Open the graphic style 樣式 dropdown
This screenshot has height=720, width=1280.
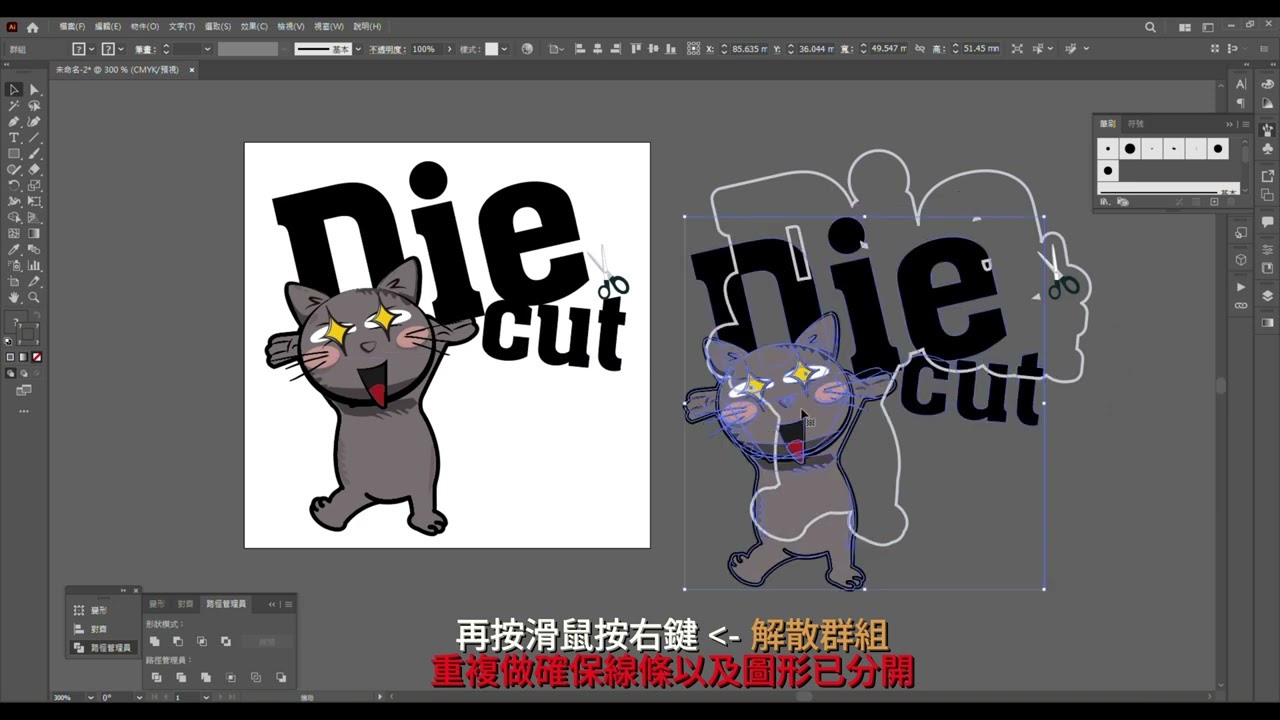[x=504, y=49]
